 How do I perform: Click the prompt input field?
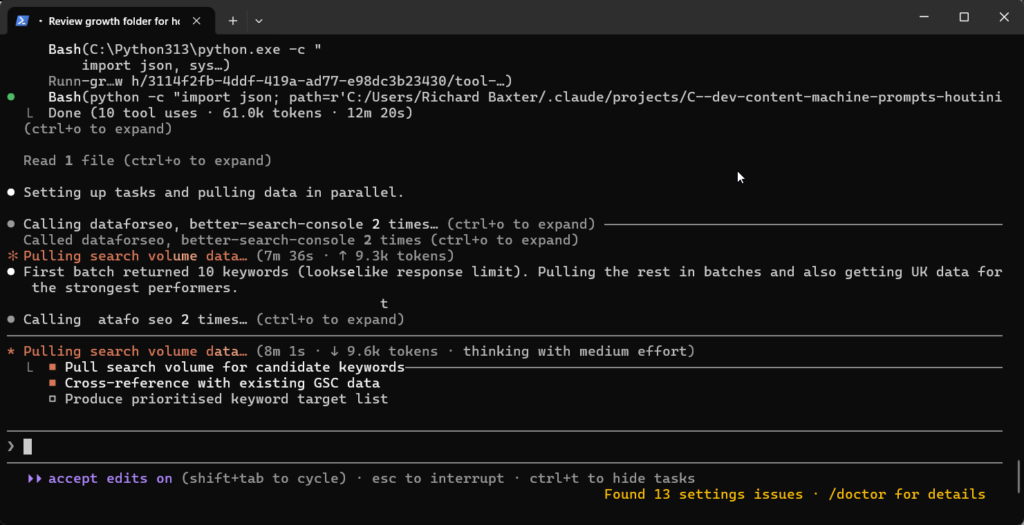pos(500,446)
